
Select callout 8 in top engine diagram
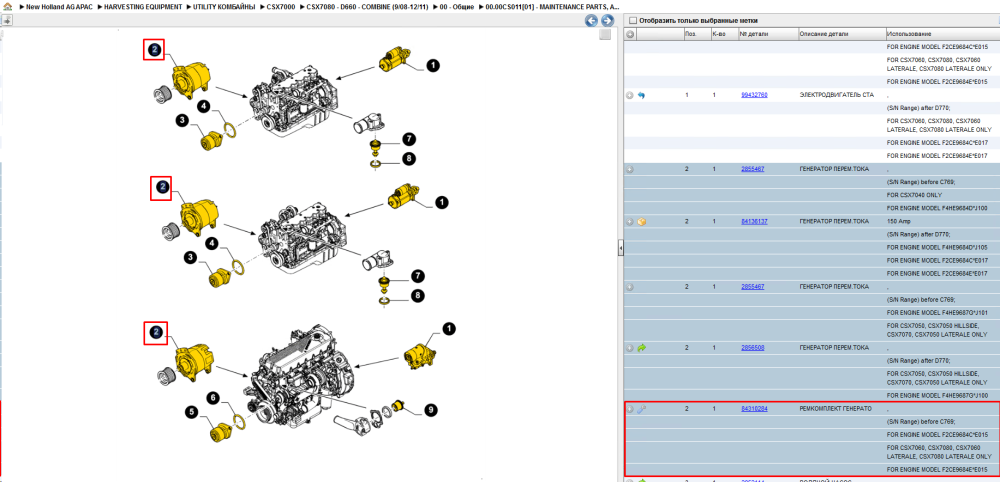pyautogui.click(x=409, y=157)
